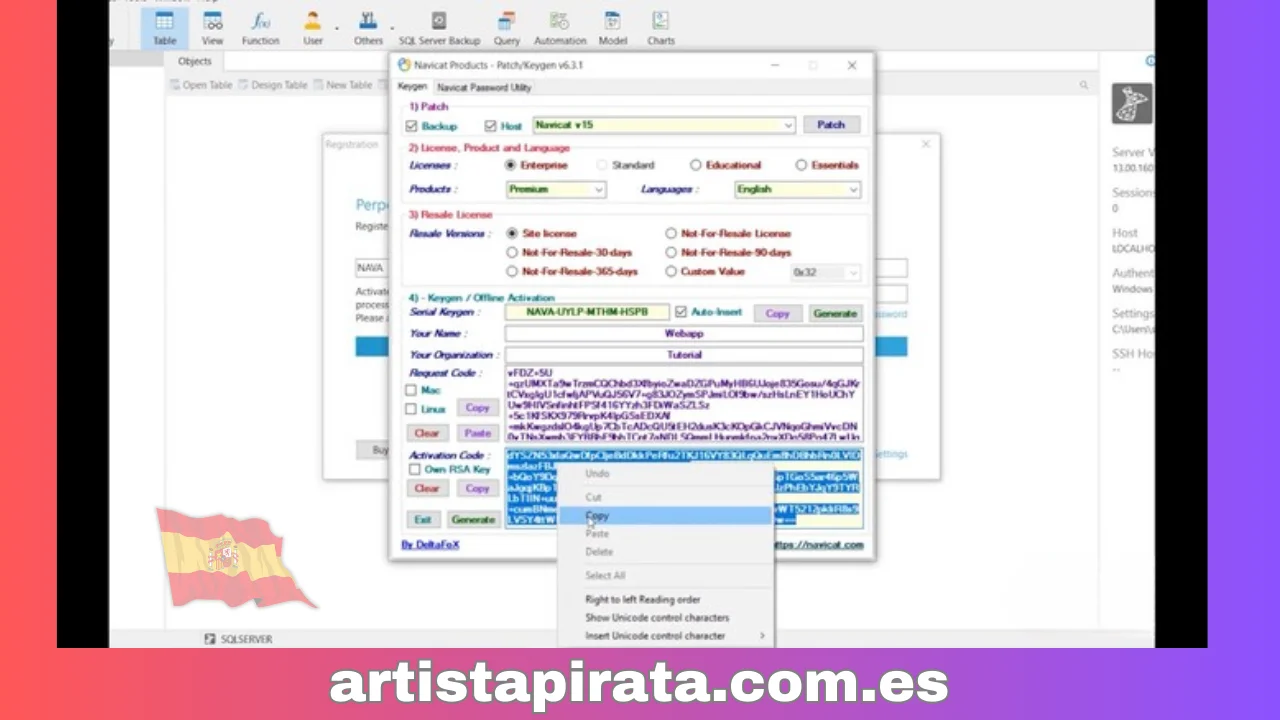Open the By DeltaFoX link
This screenshot has height=720, width=1280.
click(x=430, y=545)
